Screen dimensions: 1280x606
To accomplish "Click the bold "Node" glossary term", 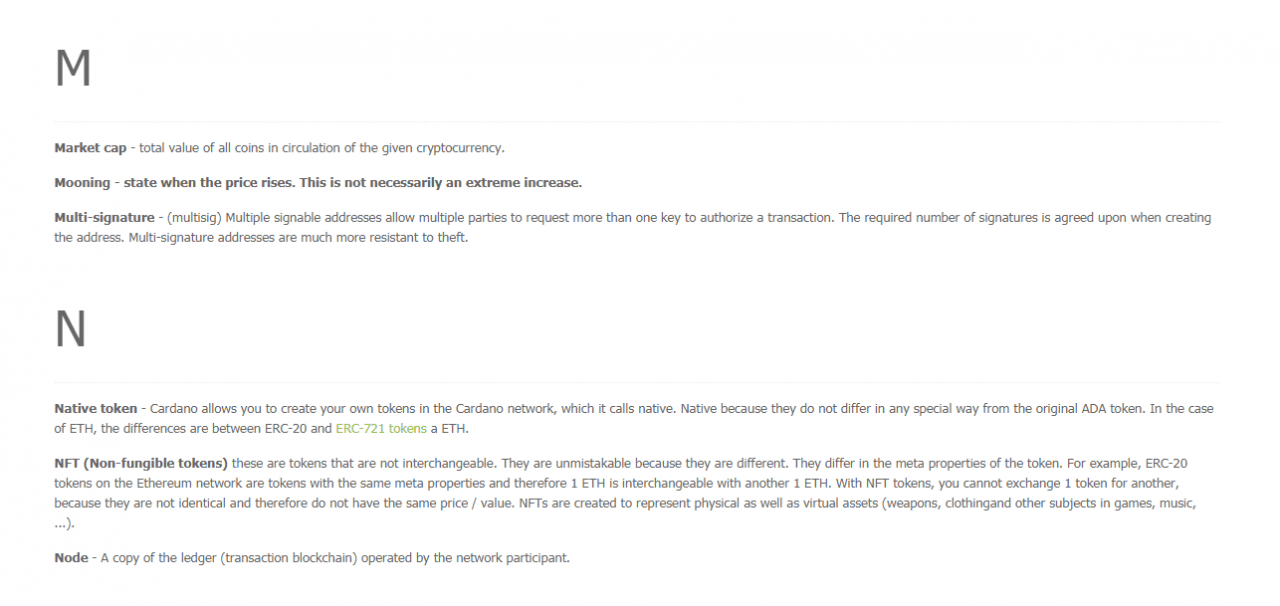I will coord(70,558).
